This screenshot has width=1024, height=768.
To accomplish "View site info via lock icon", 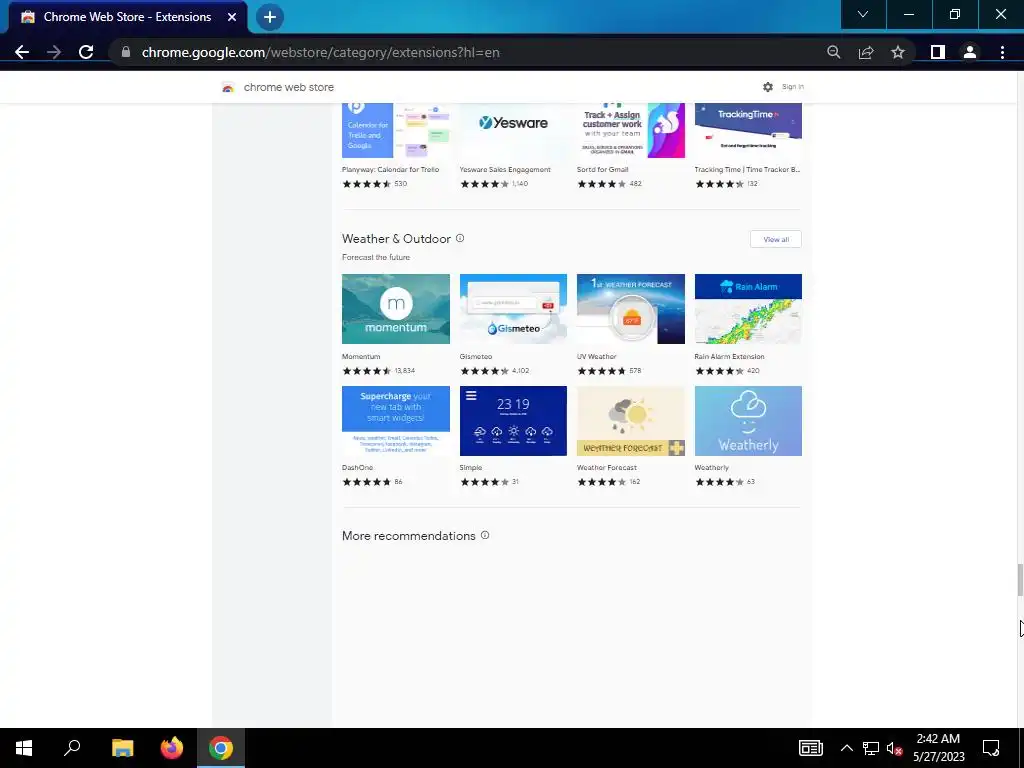I will click(125, 52).
